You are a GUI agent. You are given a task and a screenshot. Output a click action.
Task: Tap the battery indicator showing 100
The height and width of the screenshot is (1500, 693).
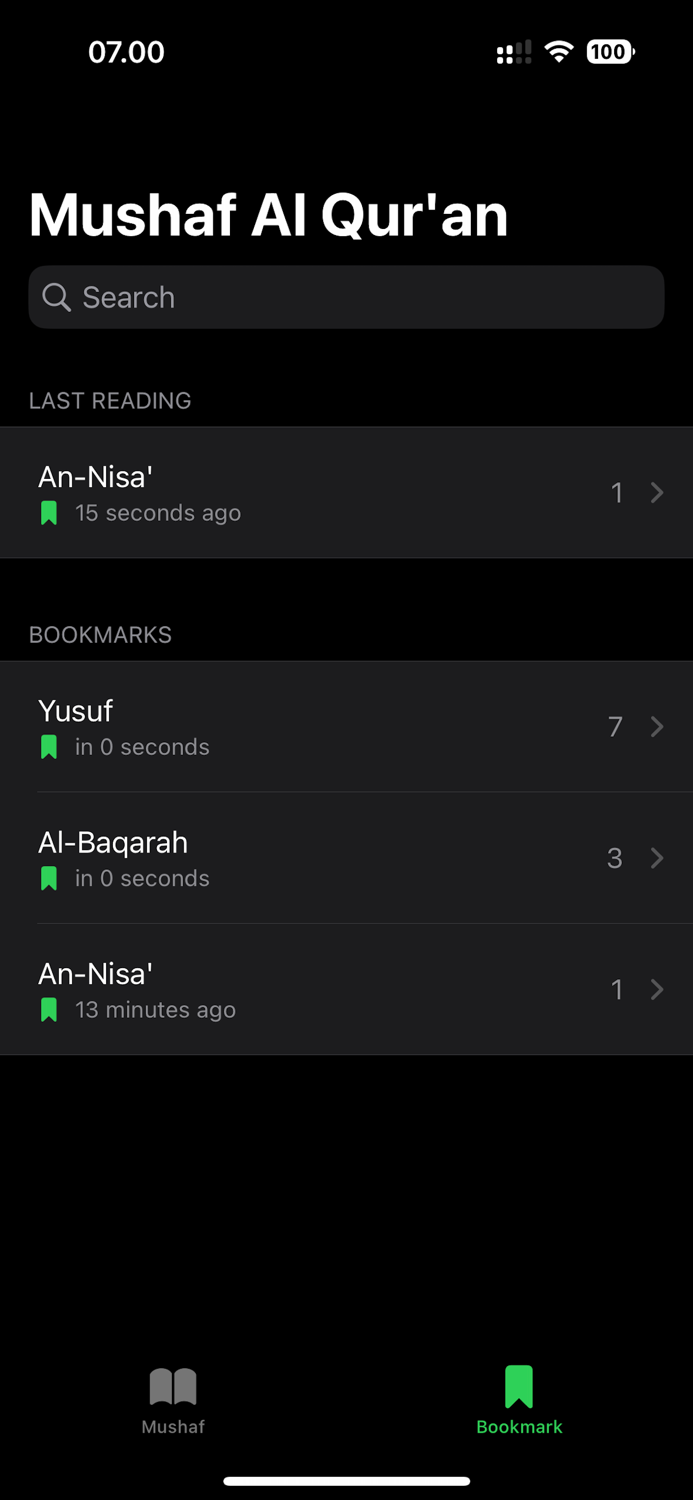608,51
